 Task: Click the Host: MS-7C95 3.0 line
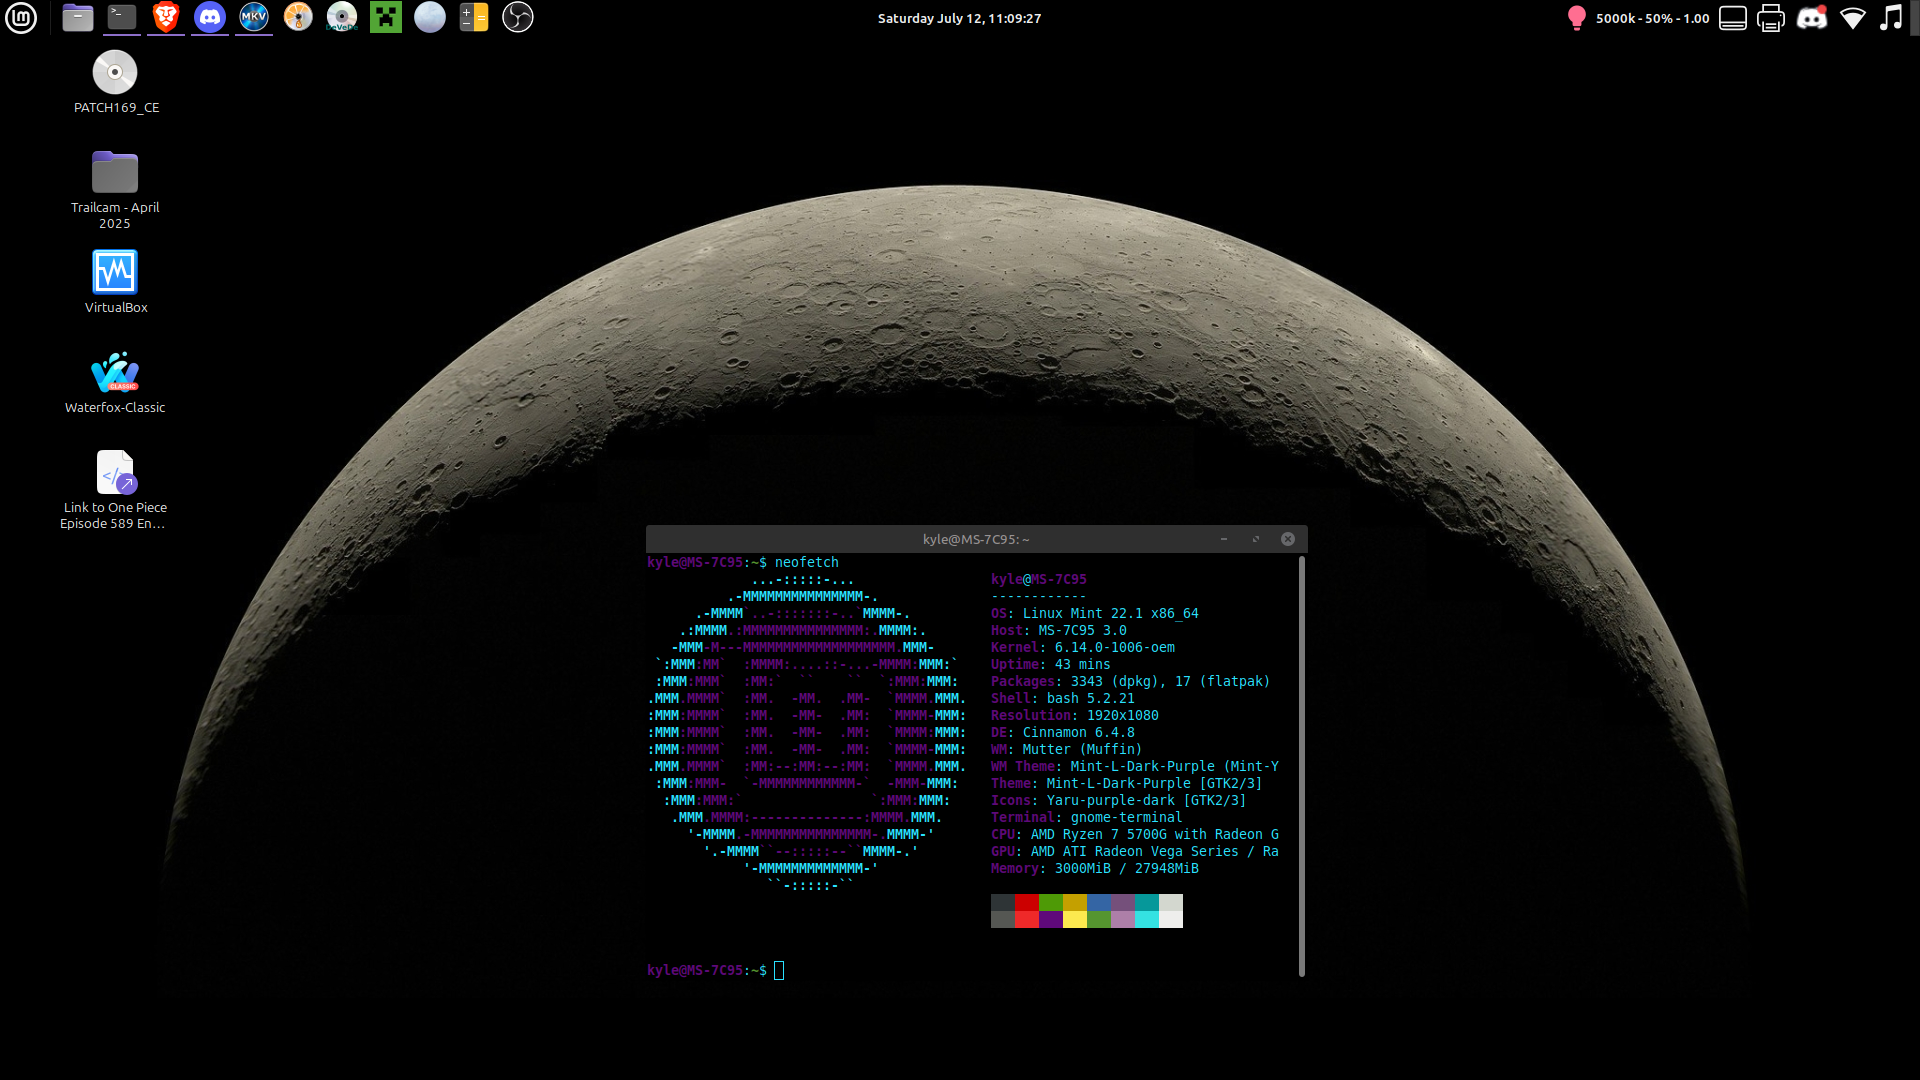pyautogui.click(x=1059, y=630)
